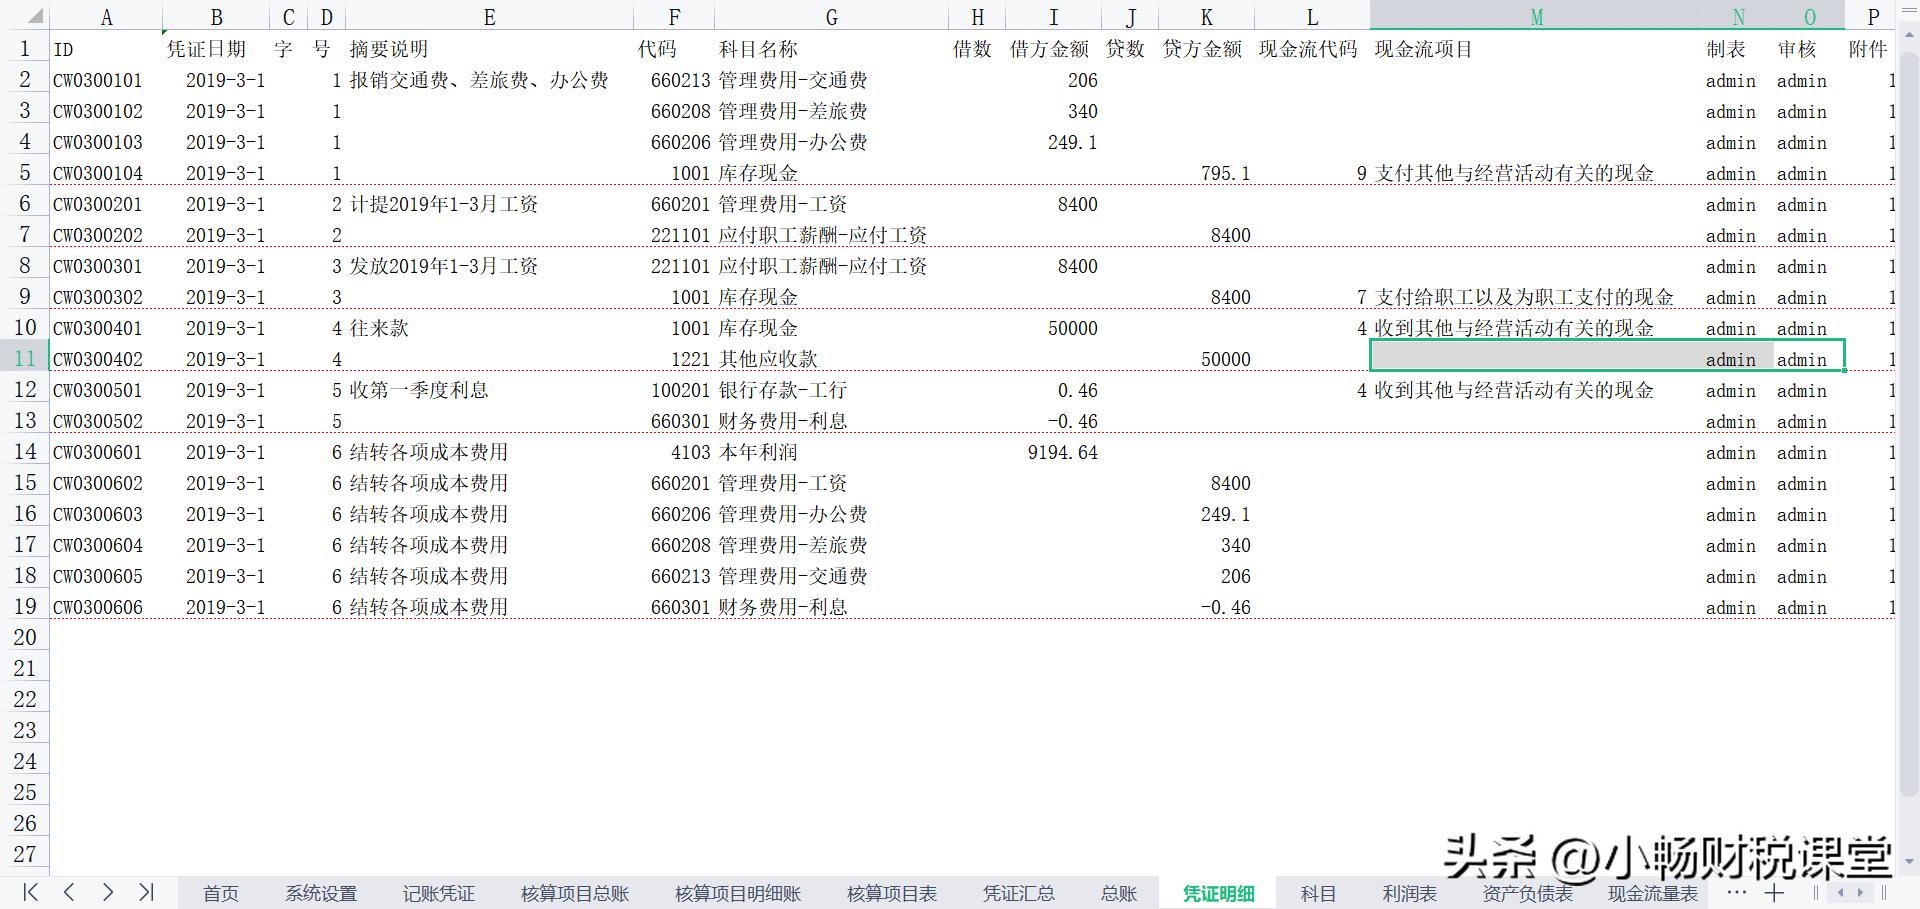
Task: Click the small scroll-left arrow near sheet tabs
Action: [1840, 893]
